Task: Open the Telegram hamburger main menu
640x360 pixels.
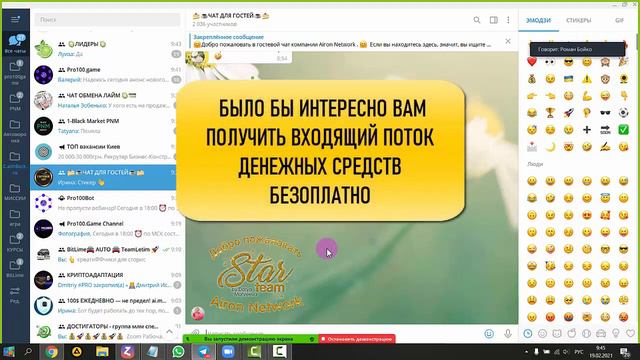Action: (x=15, y=20)
